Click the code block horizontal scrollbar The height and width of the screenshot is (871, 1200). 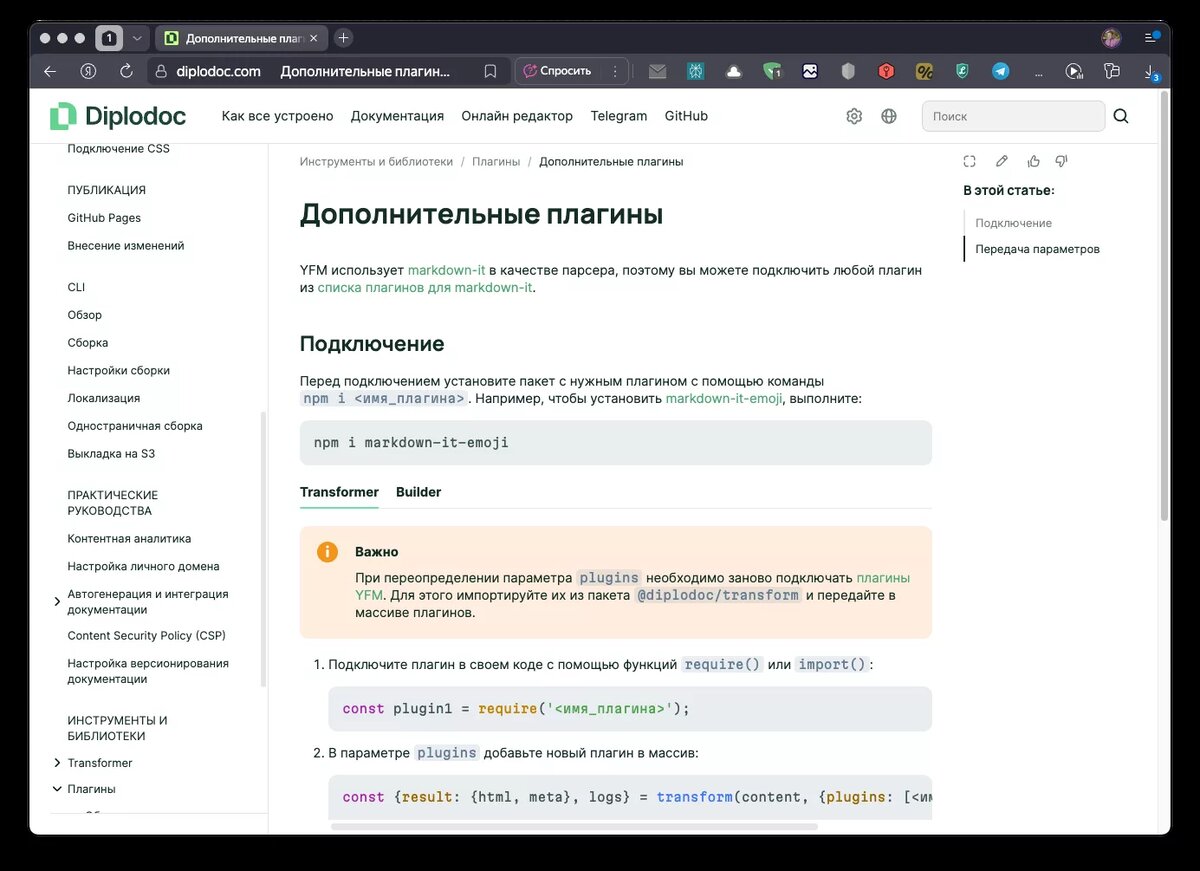[x=574, y=827]
